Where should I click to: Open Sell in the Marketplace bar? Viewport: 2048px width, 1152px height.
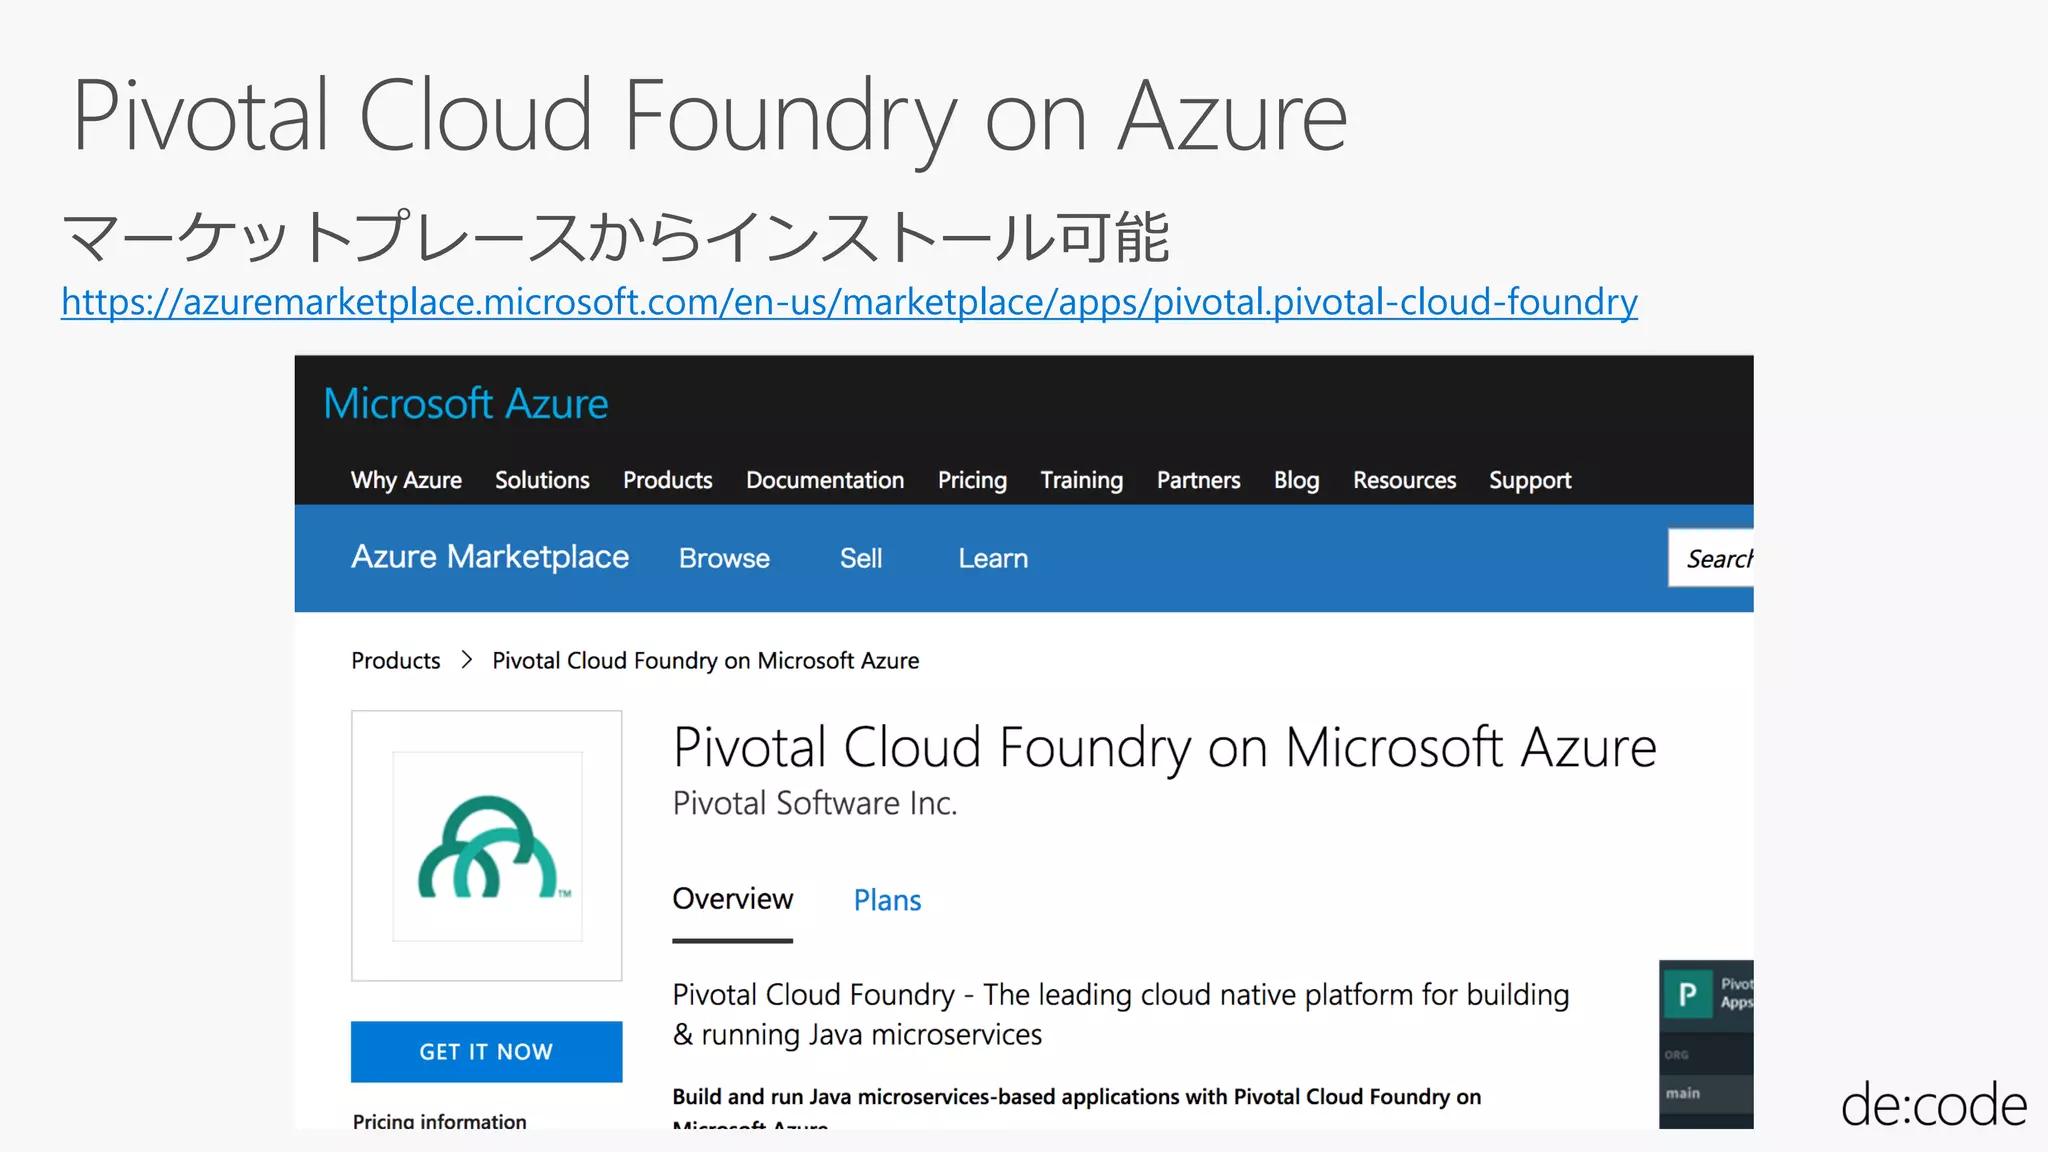click(x=861, y=558)
